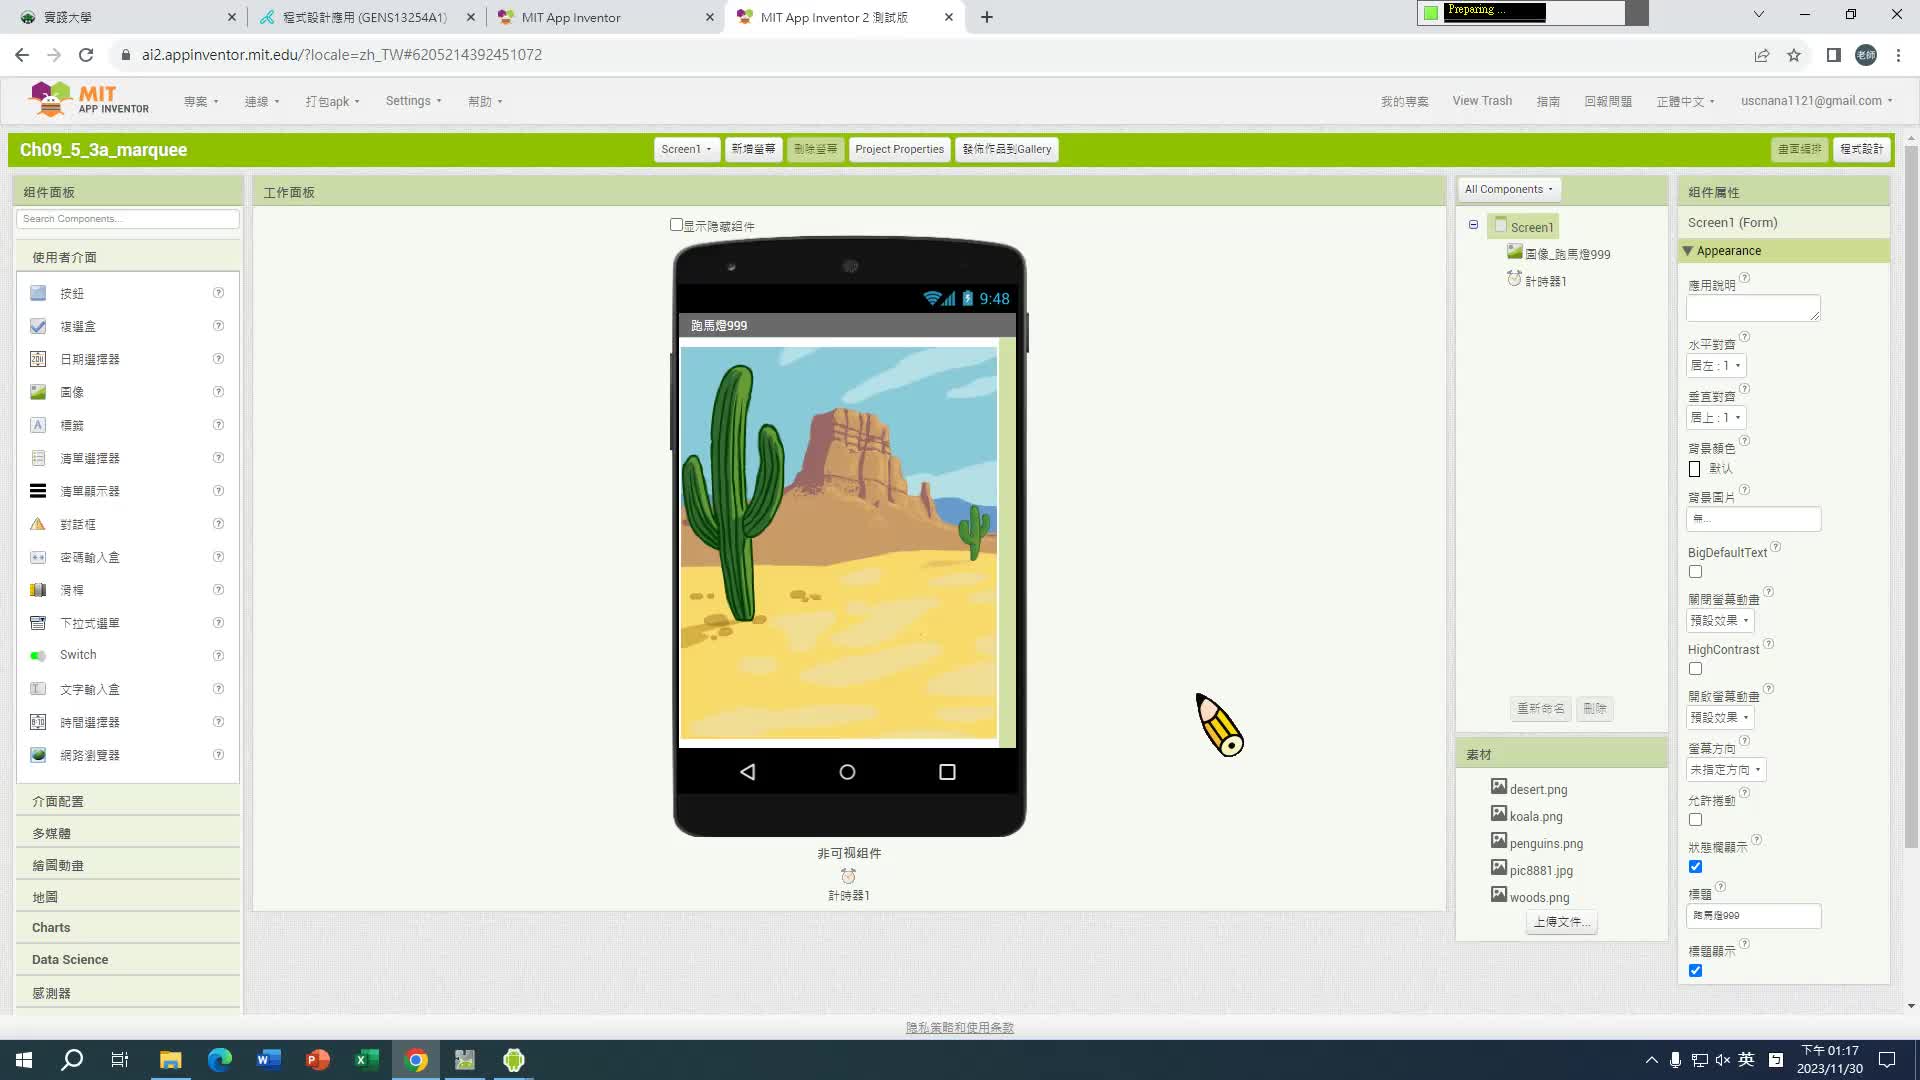Select the Button component icon in palette
1920x1080 pixels.
click(x=38, y=293)
